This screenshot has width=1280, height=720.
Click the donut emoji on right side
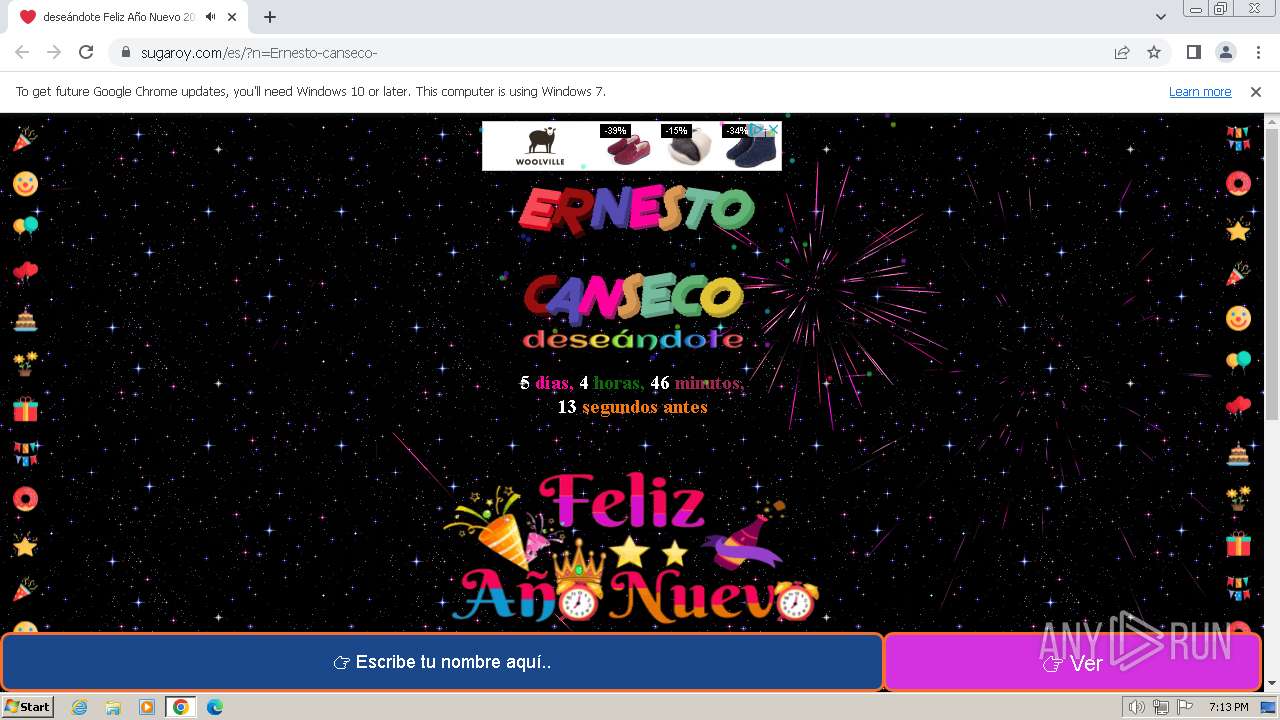click(x=1238, y=184)
